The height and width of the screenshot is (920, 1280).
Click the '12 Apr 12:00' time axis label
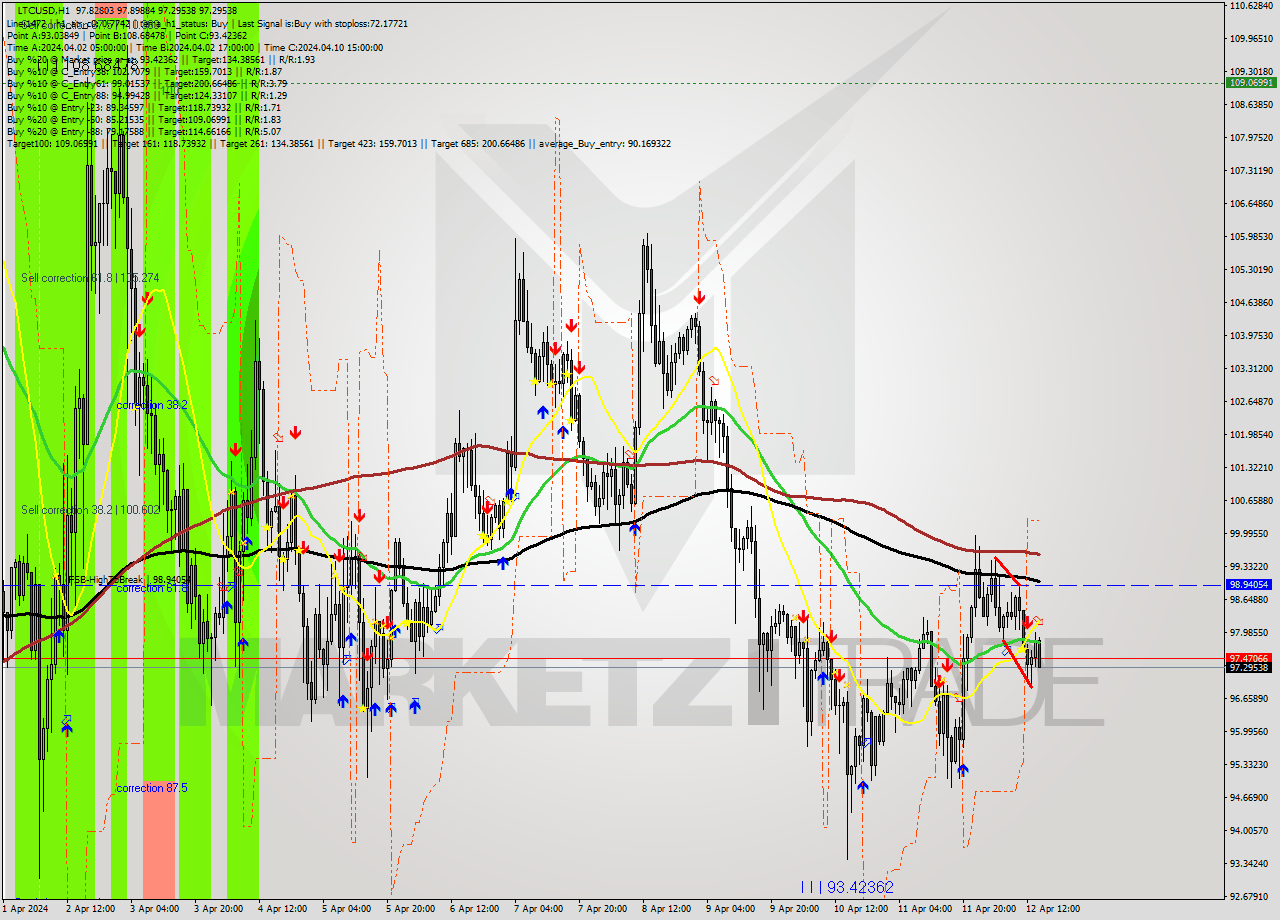tap(1053, 908)
